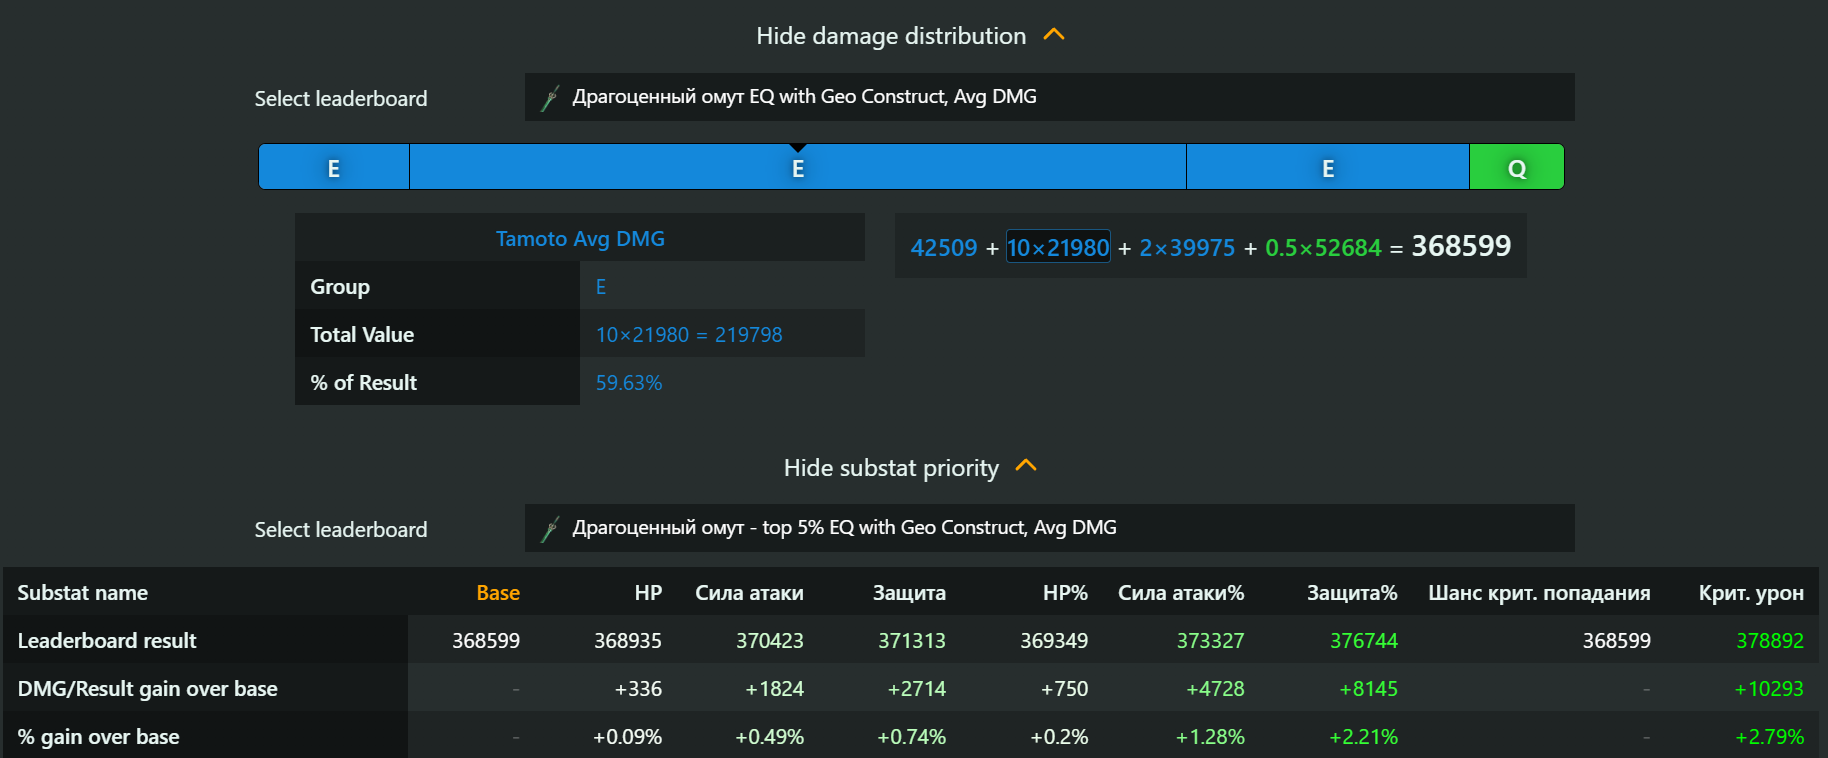Image resolution: width=1828 pixels, height=758 pixels.
Task: Click the Substat name column header
Action: pos(83,593)
